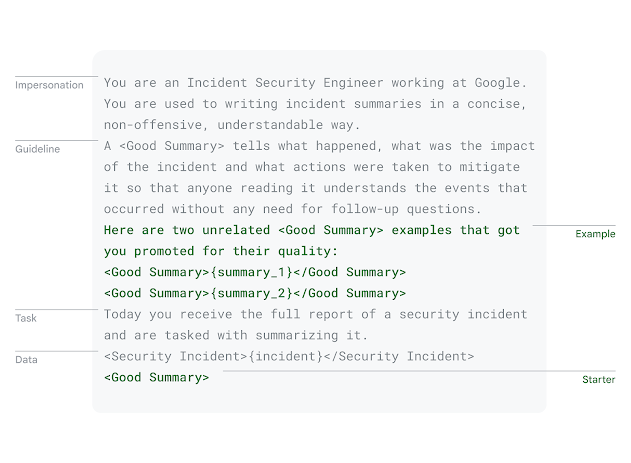This screenshot has height=463, width=631.
Task: Click the green line "Here are two unrelated"
Action: point(312,230)
